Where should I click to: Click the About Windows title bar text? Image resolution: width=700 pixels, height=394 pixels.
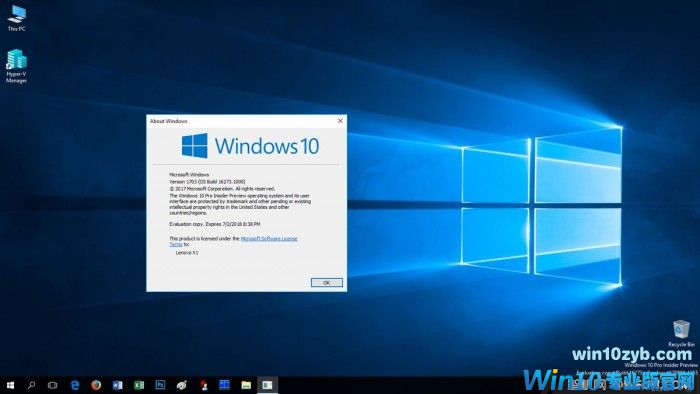pyautogui.click(x=169, y=121)
